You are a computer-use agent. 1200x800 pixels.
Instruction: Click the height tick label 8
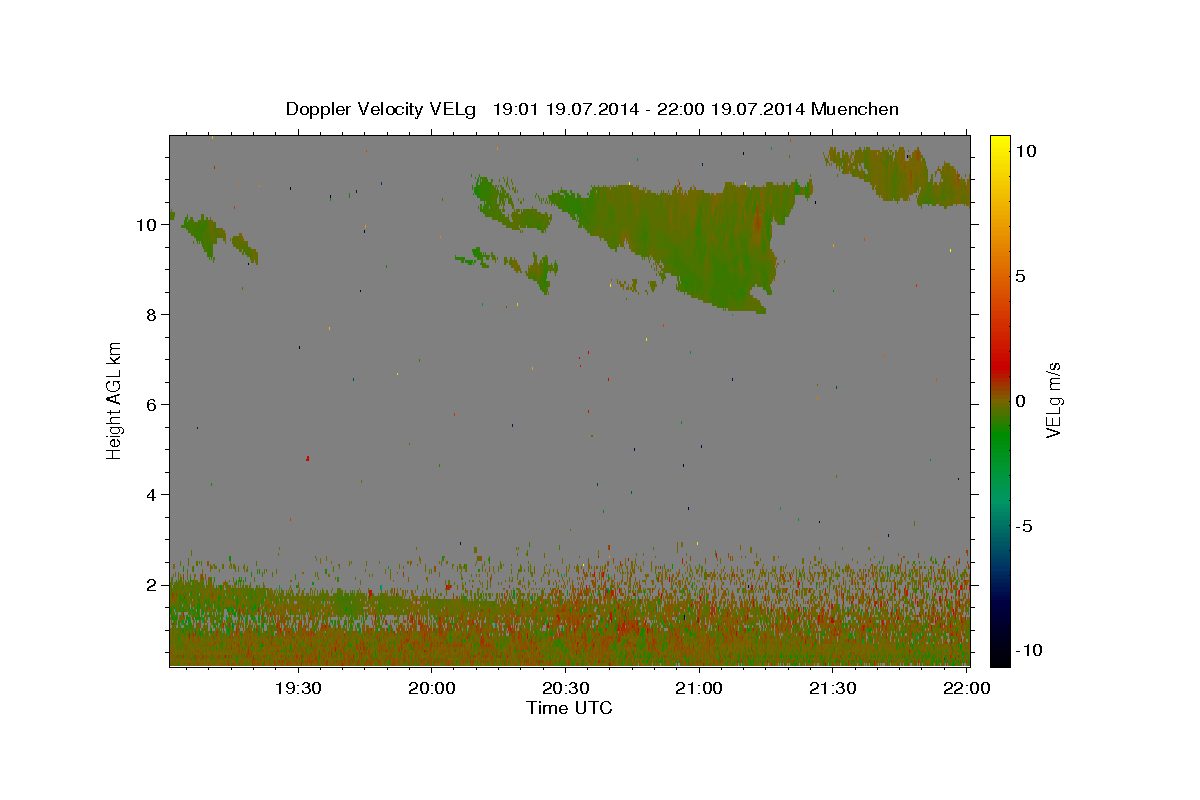coord(152,314)
